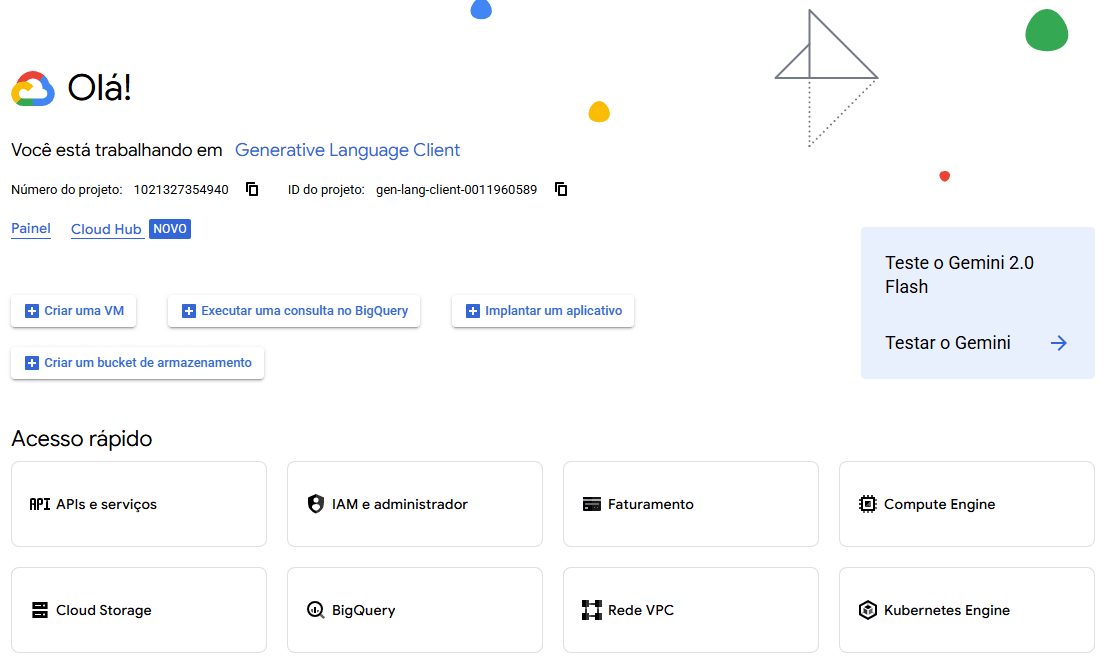
Task: Click the Implantar um aplicativo button
Action: click(x=543, y=311)
